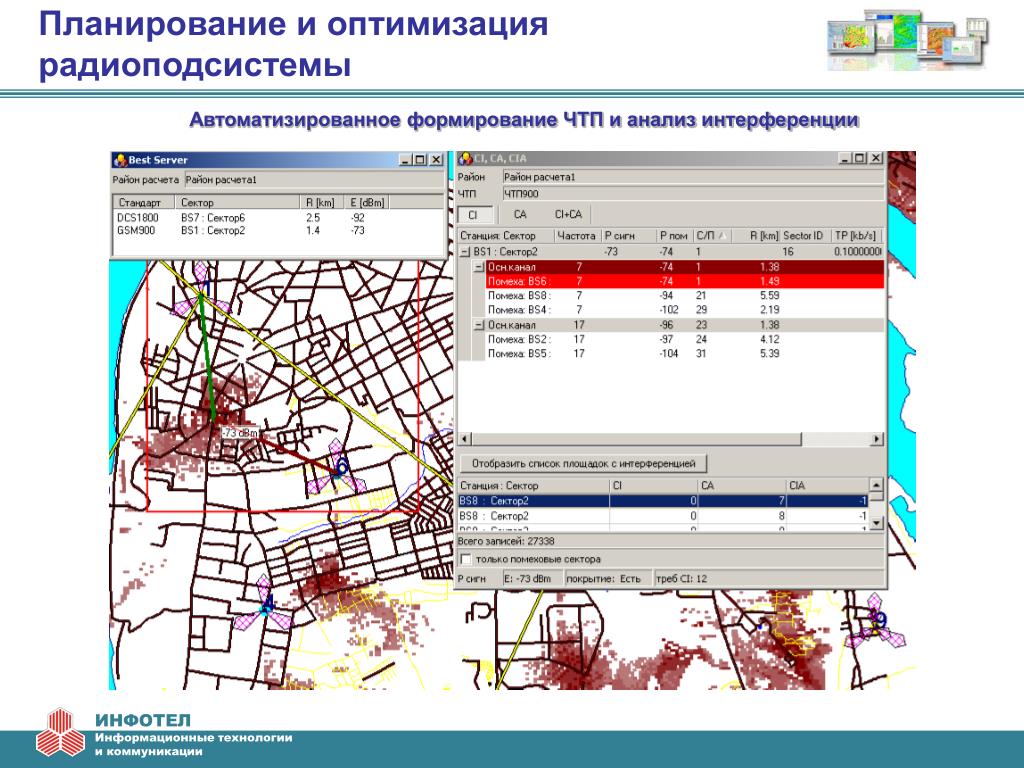Click the R [km] header in Best Server
Viewport: 1024px width, 768px height.
tap(322, 202)
